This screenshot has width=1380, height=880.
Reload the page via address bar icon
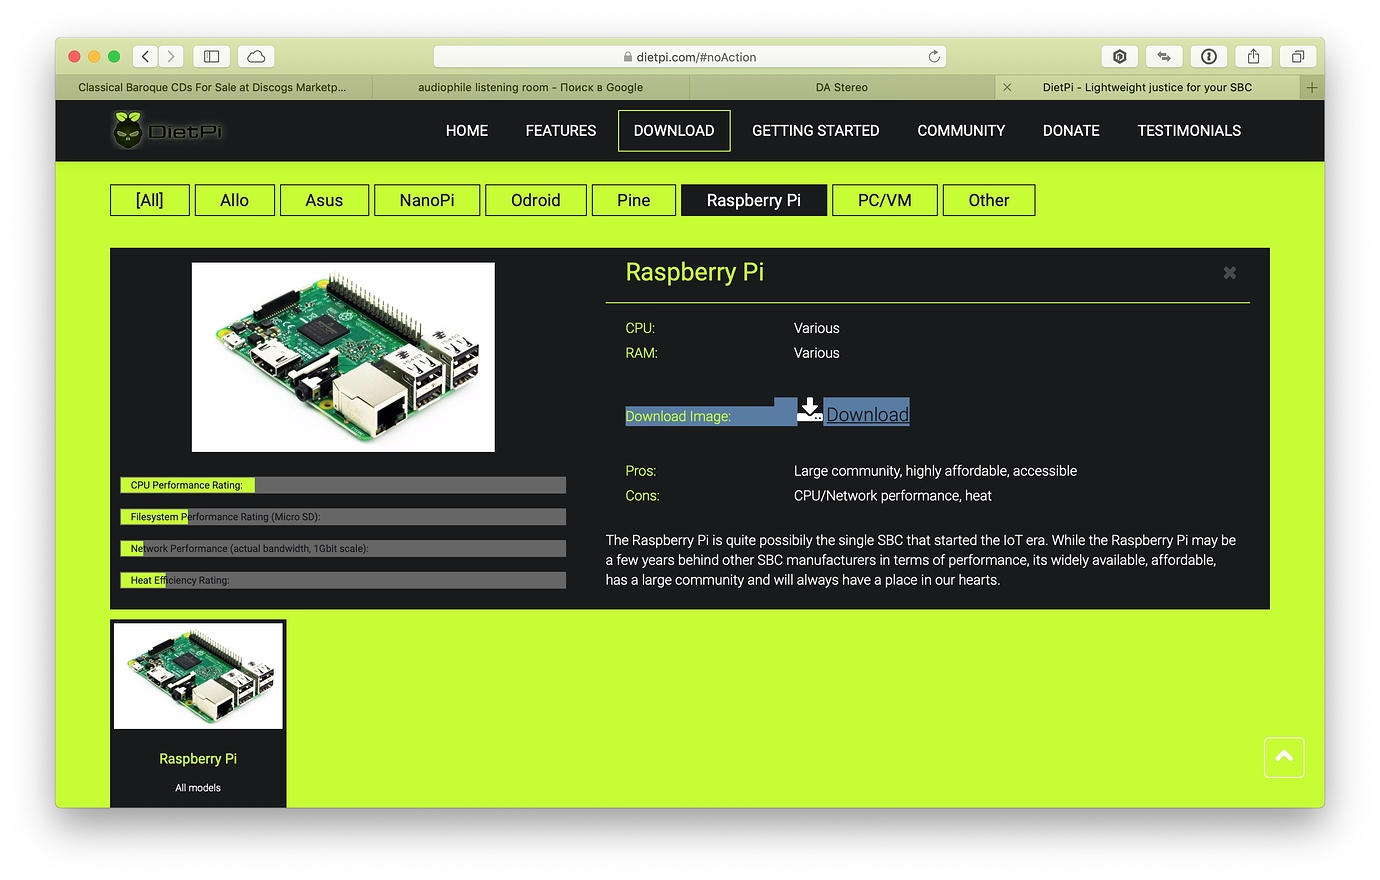[x=934, y=57]
